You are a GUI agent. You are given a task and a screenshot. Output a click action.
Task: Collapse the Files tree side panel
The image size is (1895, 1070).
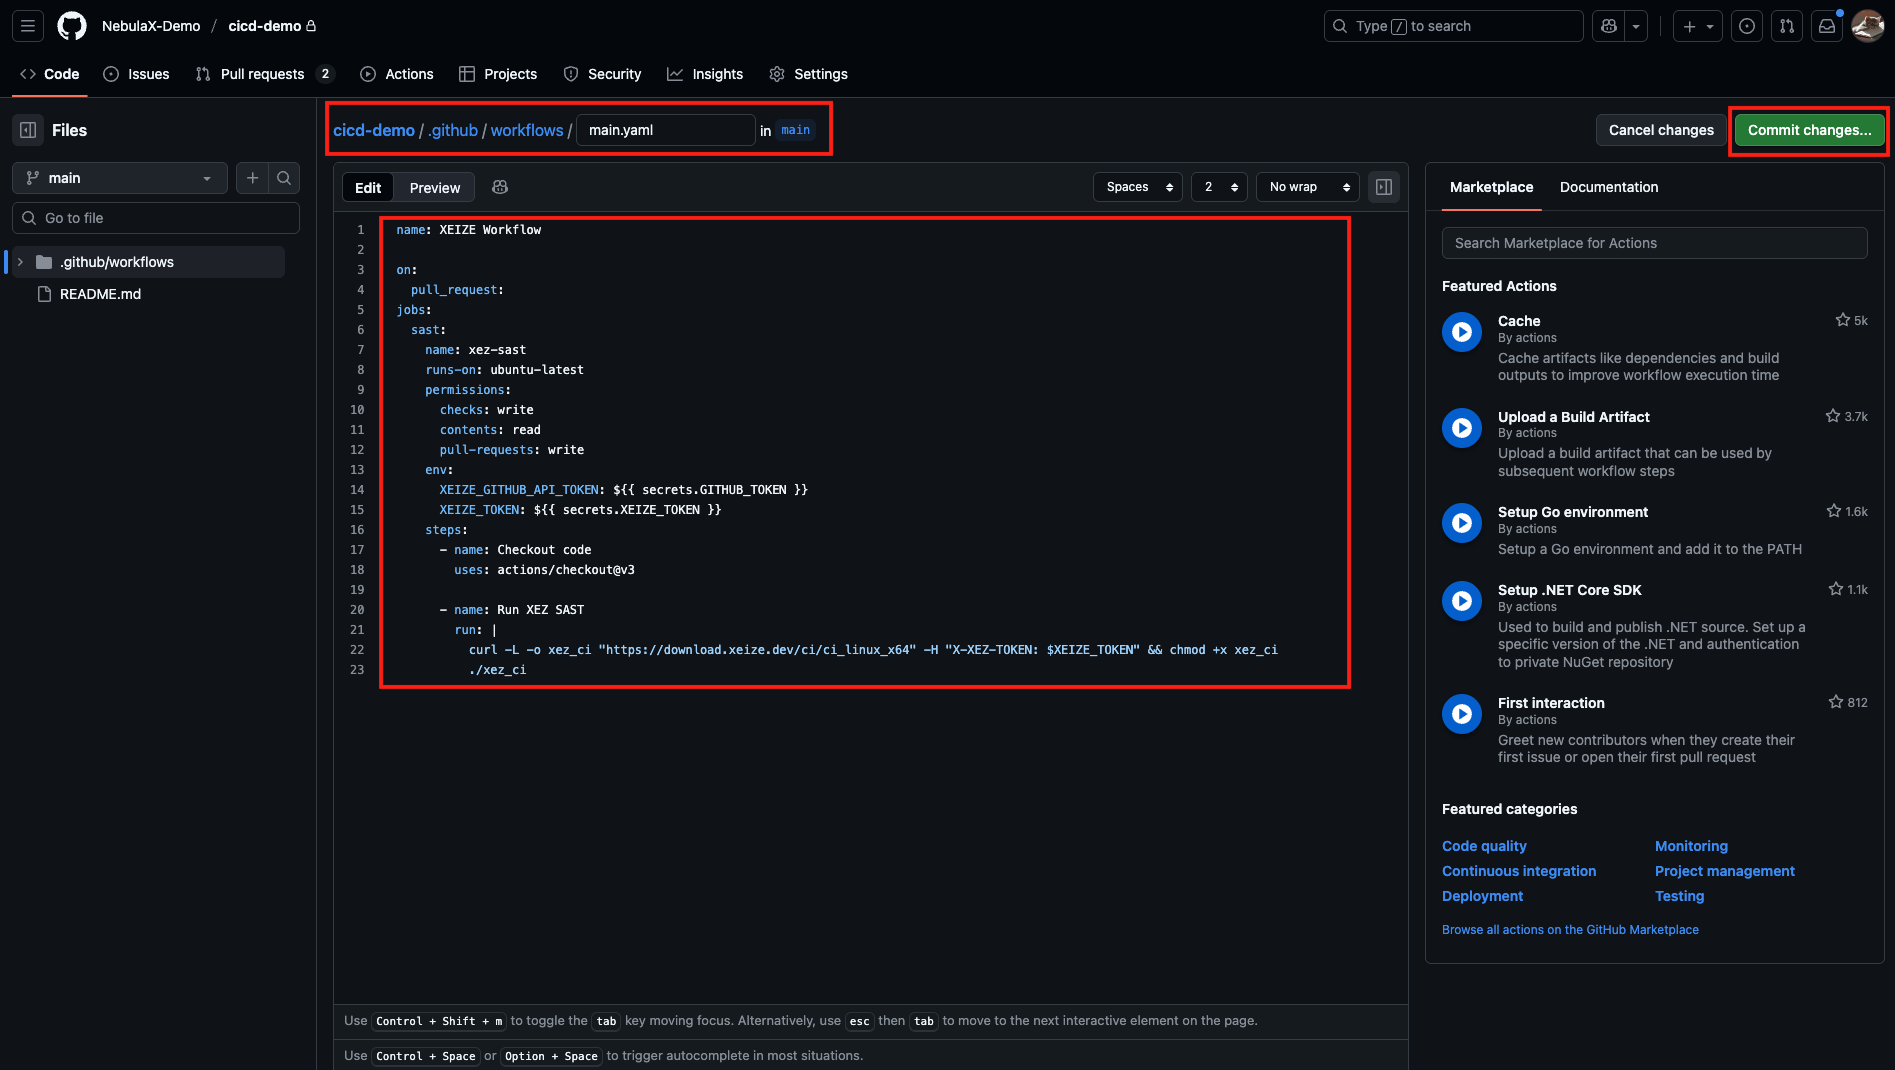pyautogui.click(x=28, y=130)
